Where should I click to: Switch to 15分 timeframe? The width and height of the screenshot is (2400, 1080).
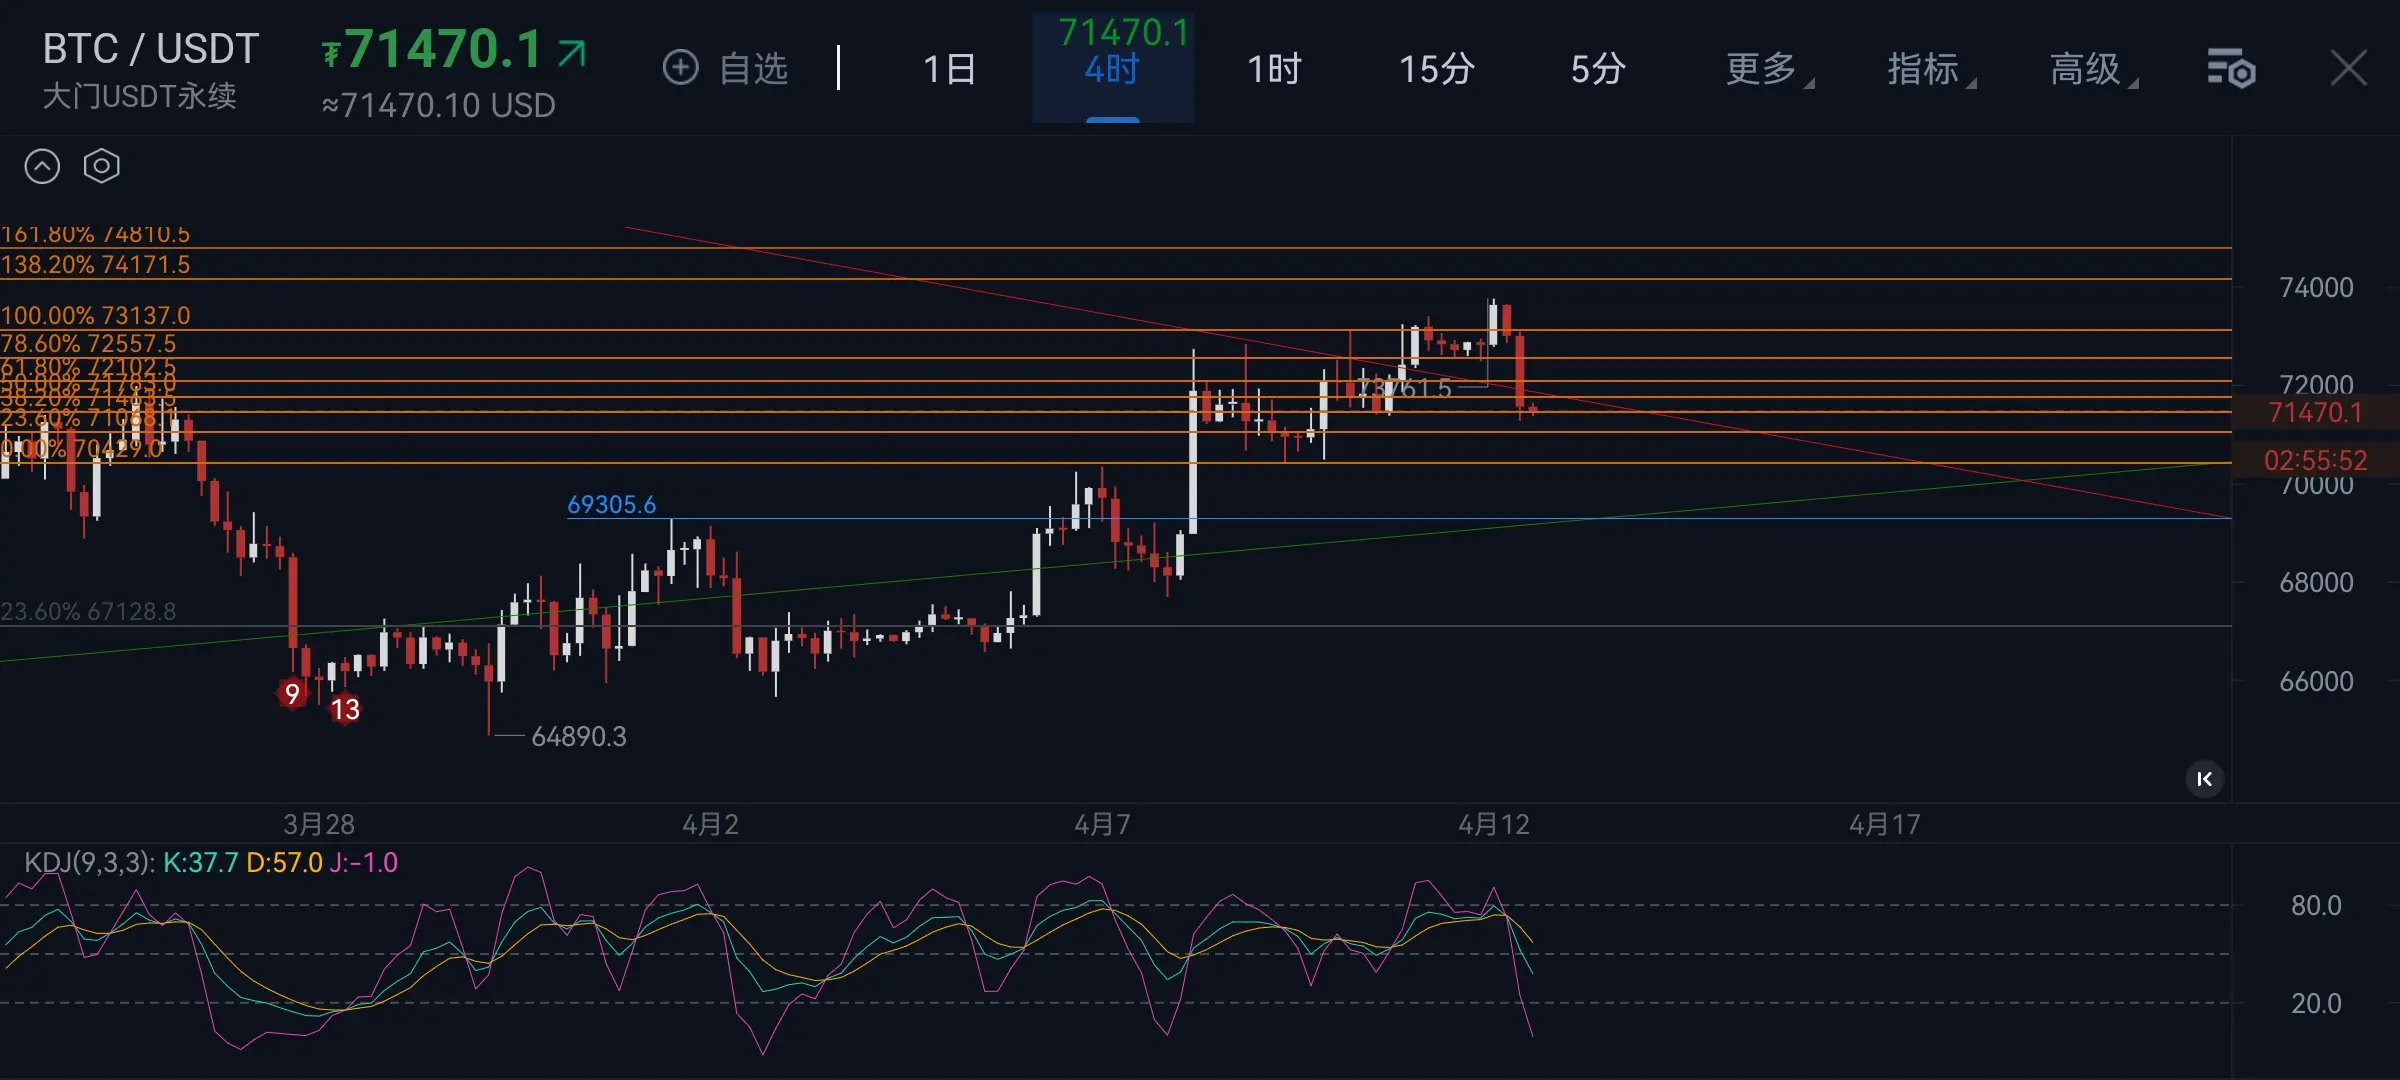1436,69
